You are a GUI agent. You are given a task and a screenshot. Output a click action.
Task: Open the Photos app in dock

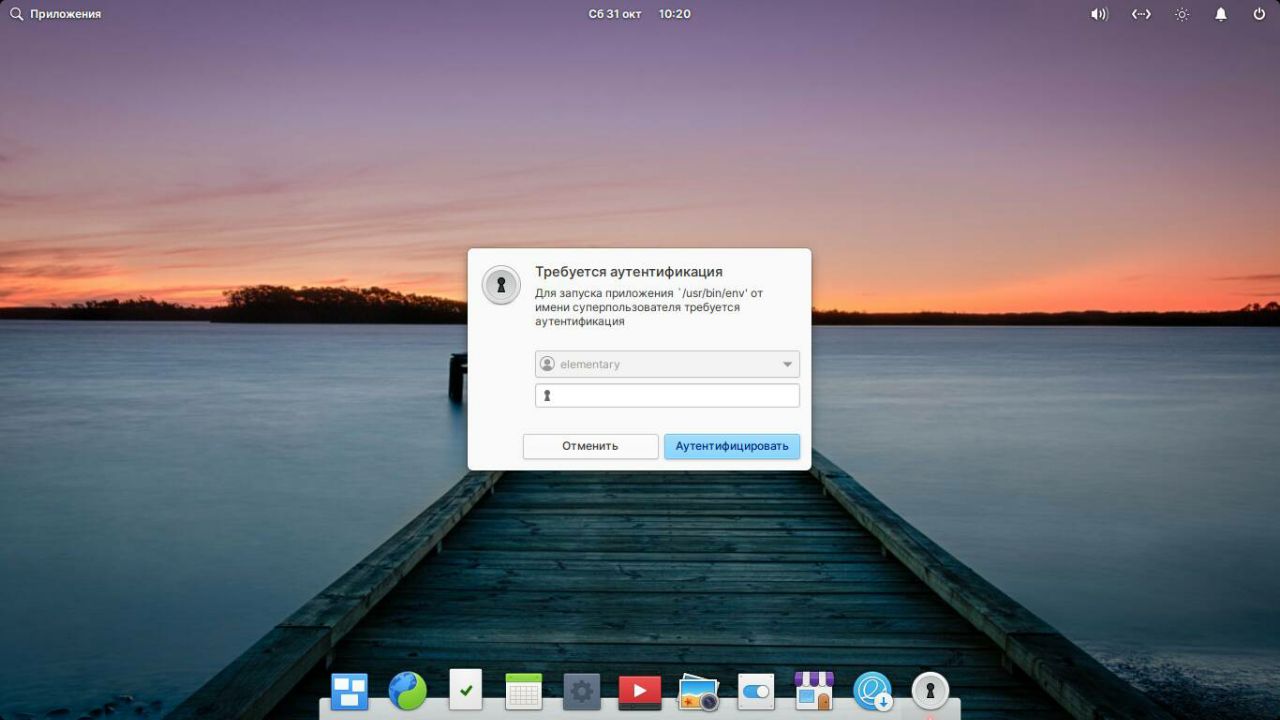[x=698, y=692]
